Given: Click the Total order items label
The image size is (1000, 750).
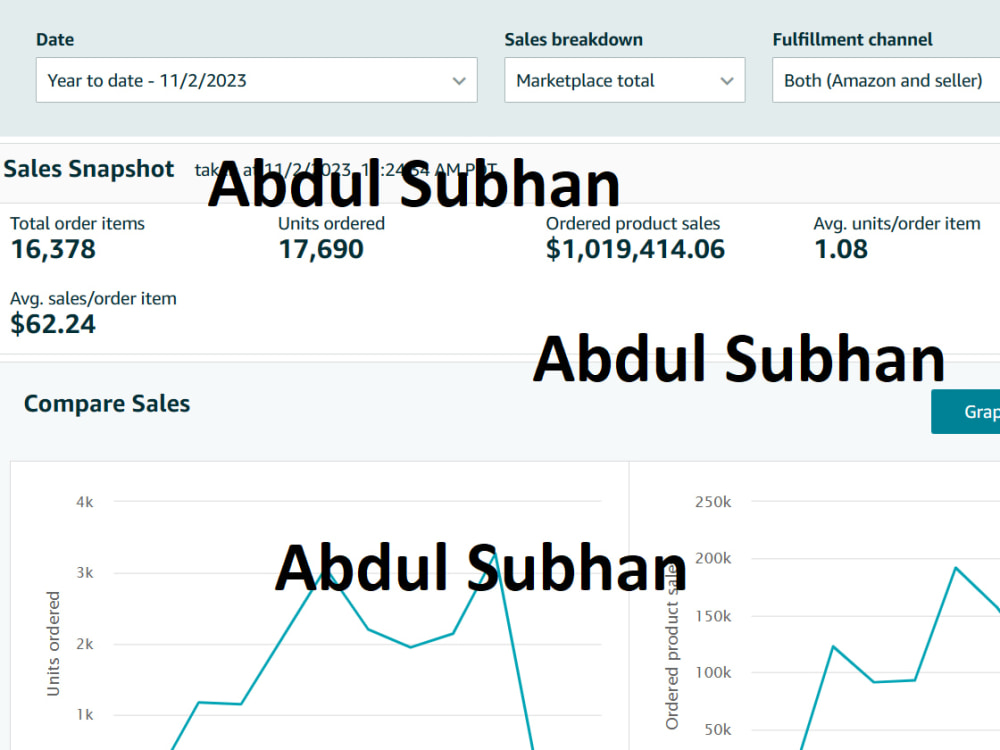Looking at the screenshot, I should 77,223.
